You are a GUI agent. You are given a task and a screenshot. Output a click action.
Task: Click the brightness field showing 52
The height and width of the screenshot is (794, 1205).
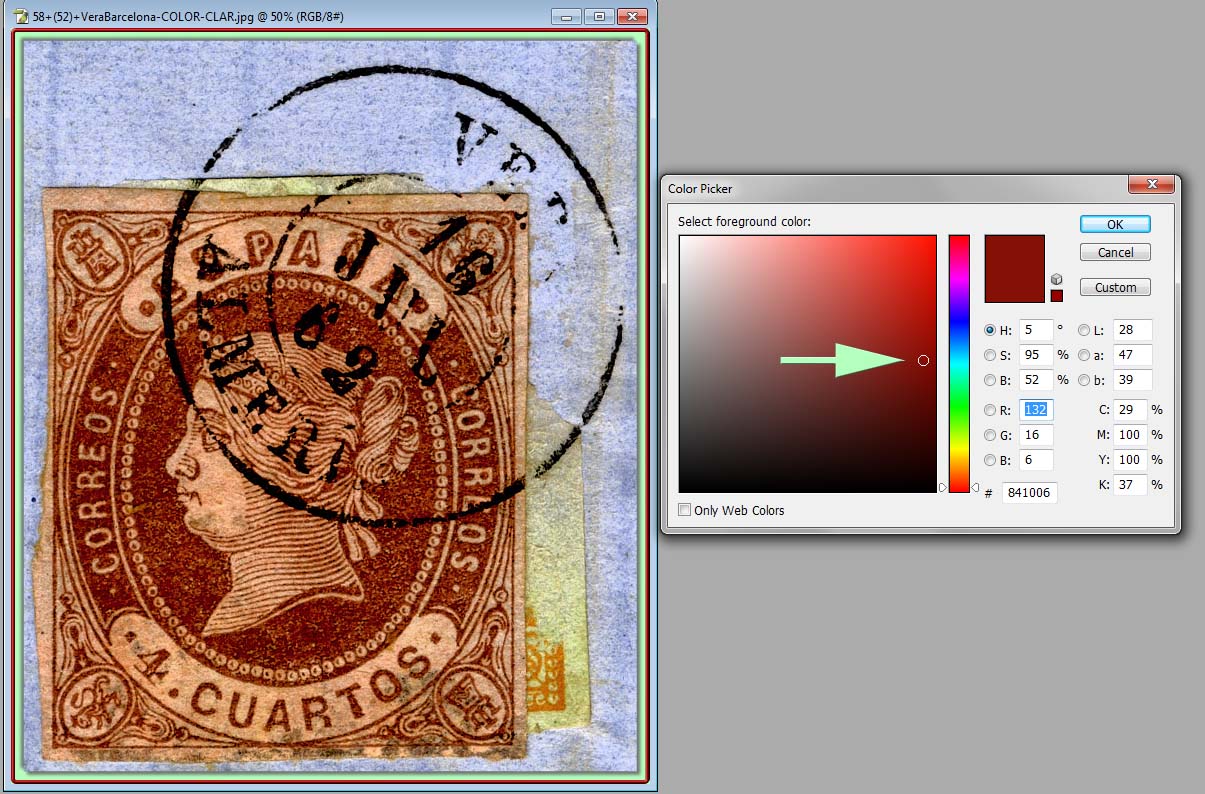(x=1036, y=380)
